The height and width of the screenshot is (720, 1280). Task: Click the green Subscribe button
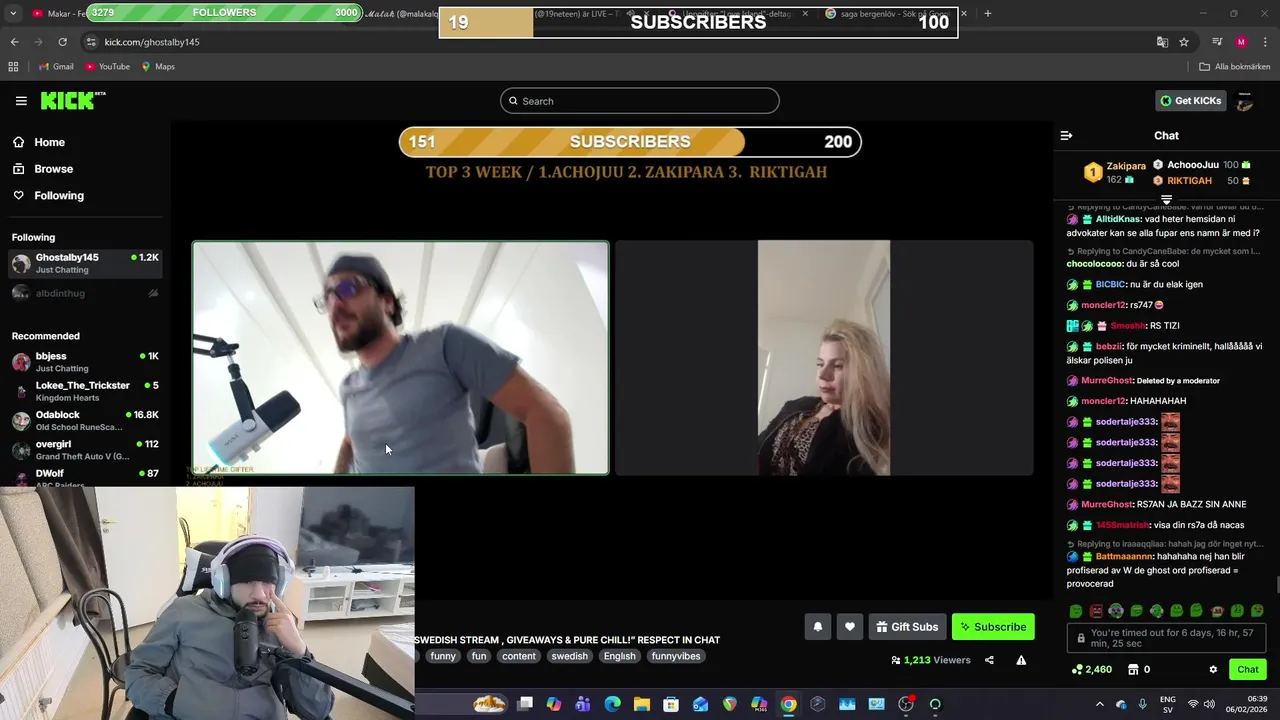tap(993, 627)
